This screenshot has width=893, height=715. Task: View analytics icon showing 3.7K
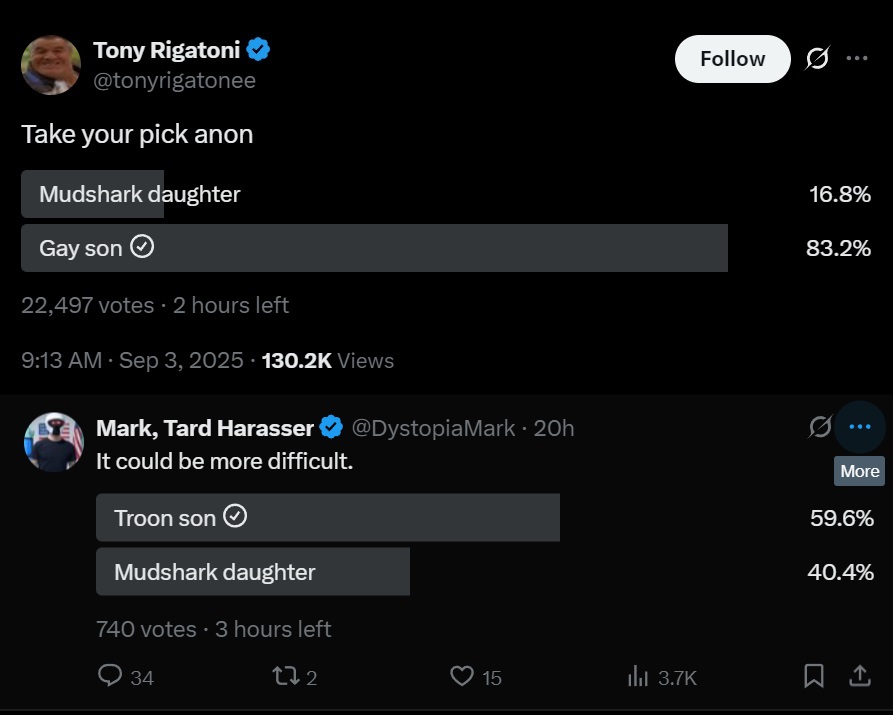click(638, 677)
